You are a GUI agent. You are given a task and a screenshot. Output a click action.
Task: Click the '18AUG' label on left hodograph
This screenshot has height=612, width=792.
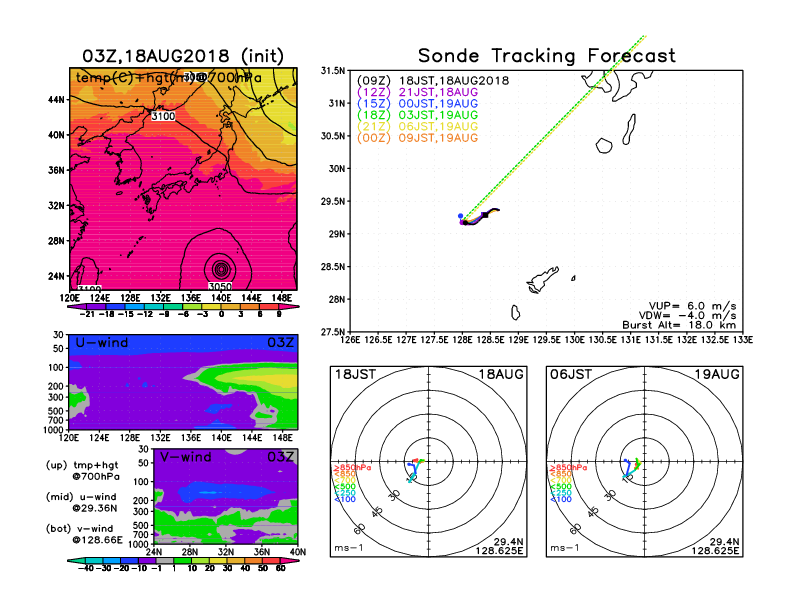(501, 375)
